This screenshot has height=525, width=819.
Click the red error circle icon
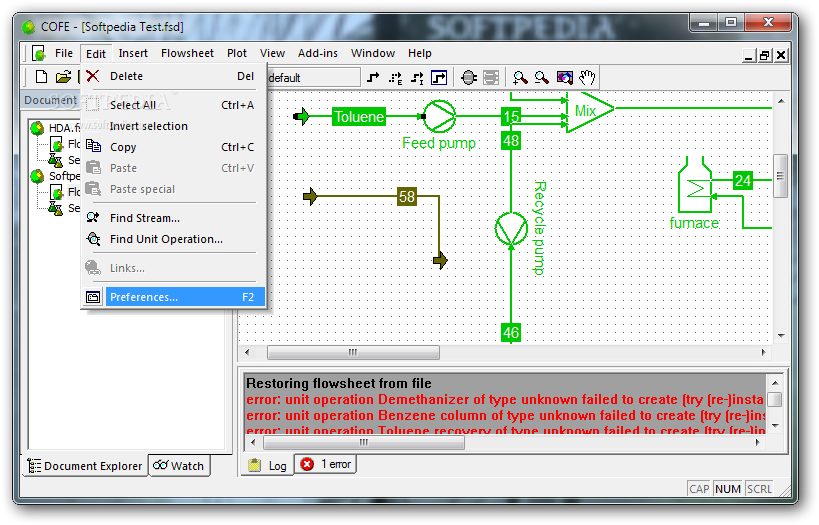click(307, 464)
